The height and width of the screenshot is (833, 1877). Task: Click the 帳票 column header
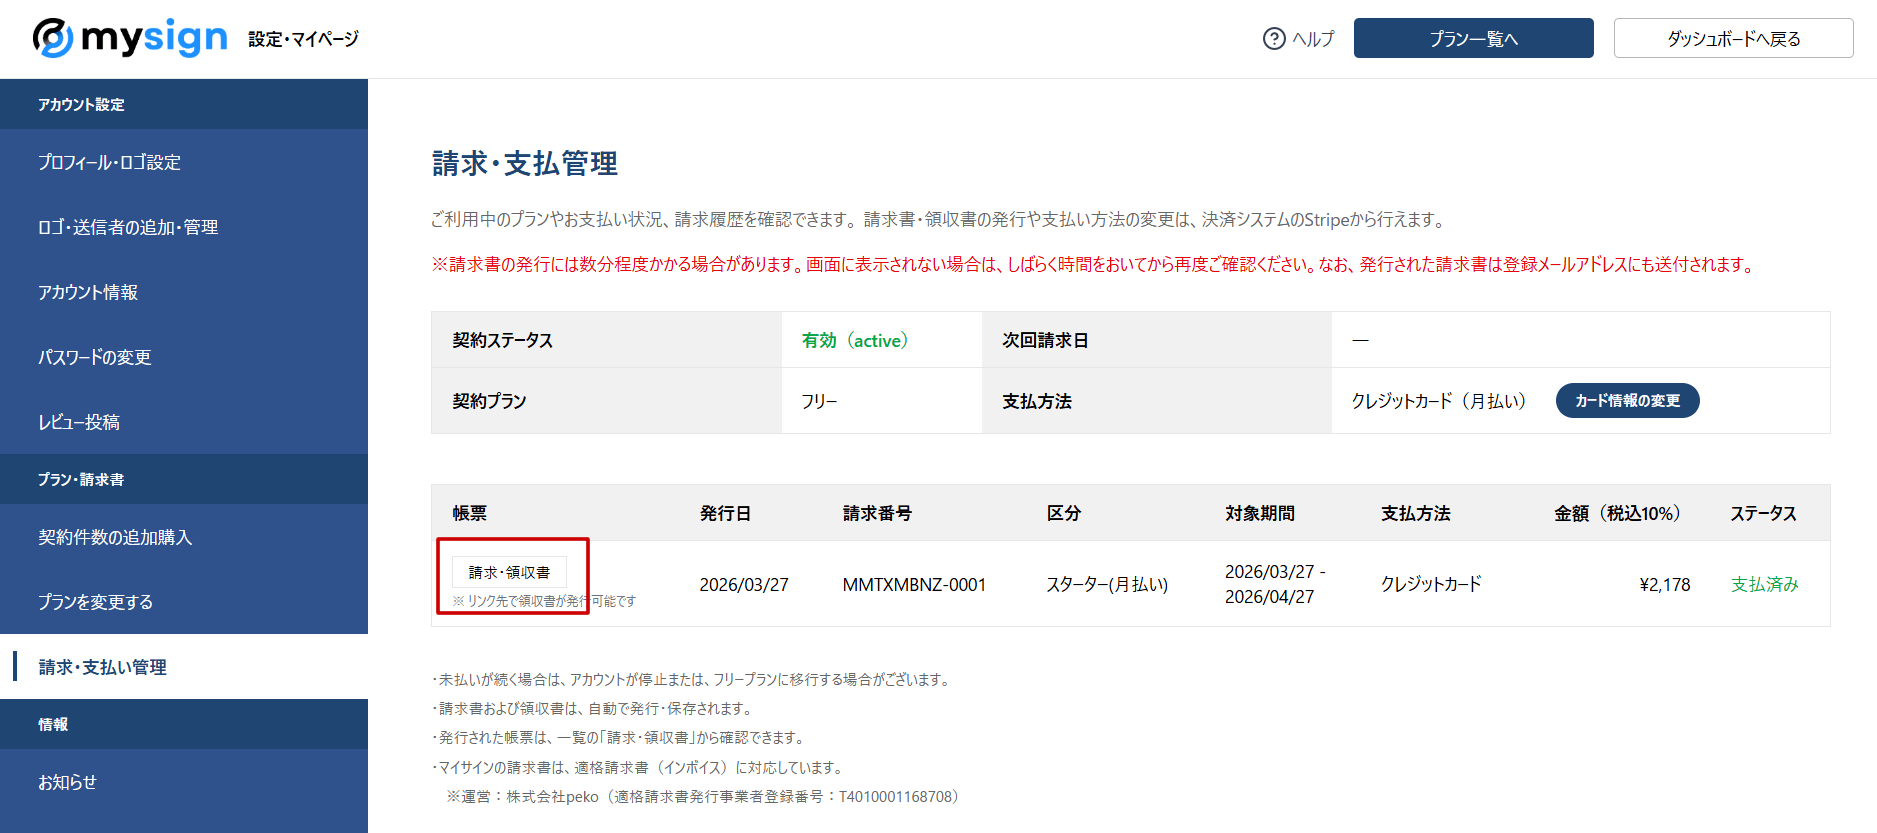pyautogui.click(x=469, y=513)
